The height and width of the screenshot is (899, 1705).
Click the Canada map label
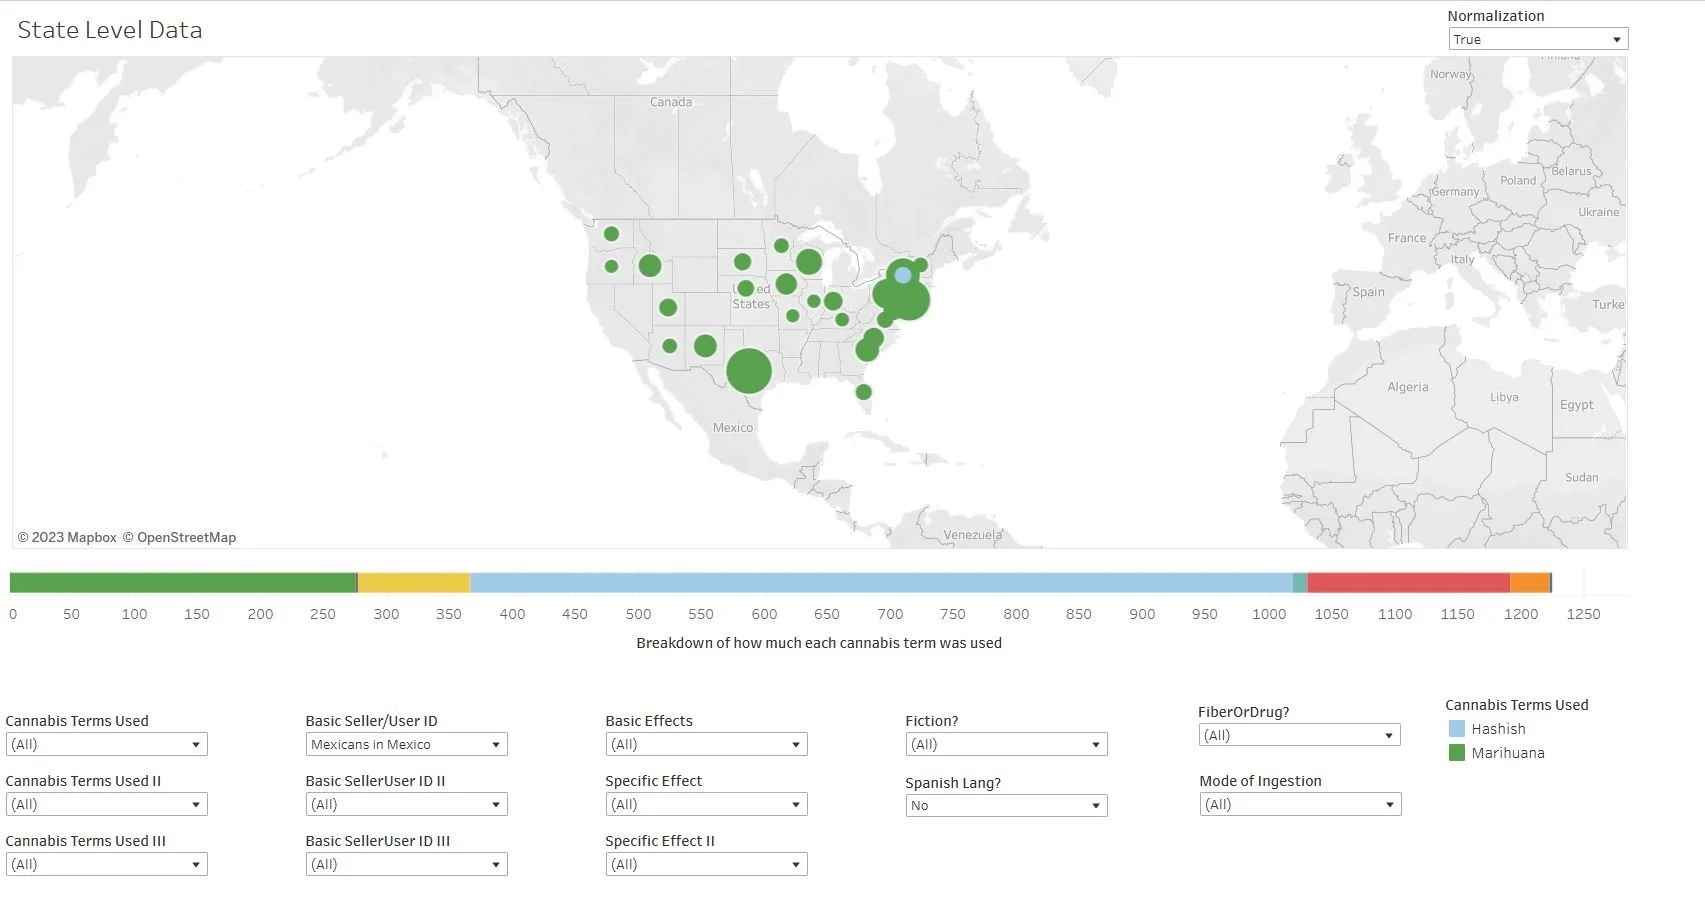[671, 102]
